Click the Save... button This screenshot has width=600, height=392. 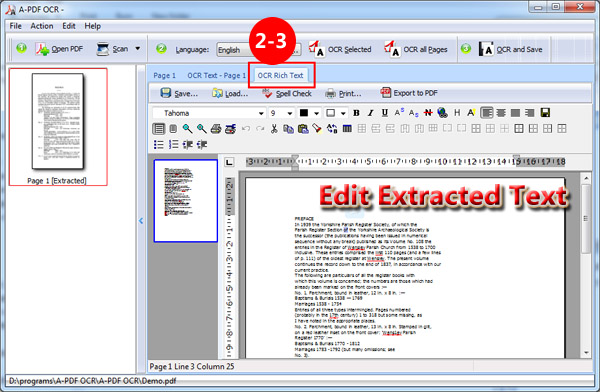tap(179, 93)
